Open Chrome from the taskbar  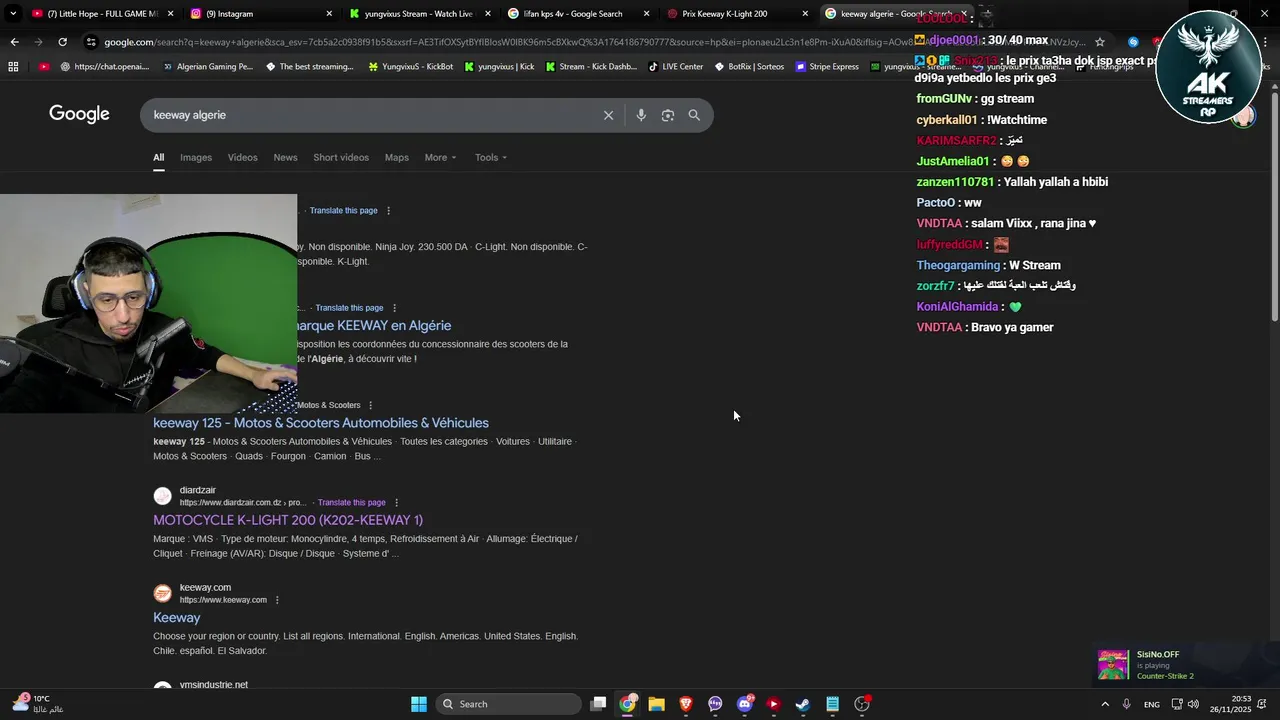(627, 704)
